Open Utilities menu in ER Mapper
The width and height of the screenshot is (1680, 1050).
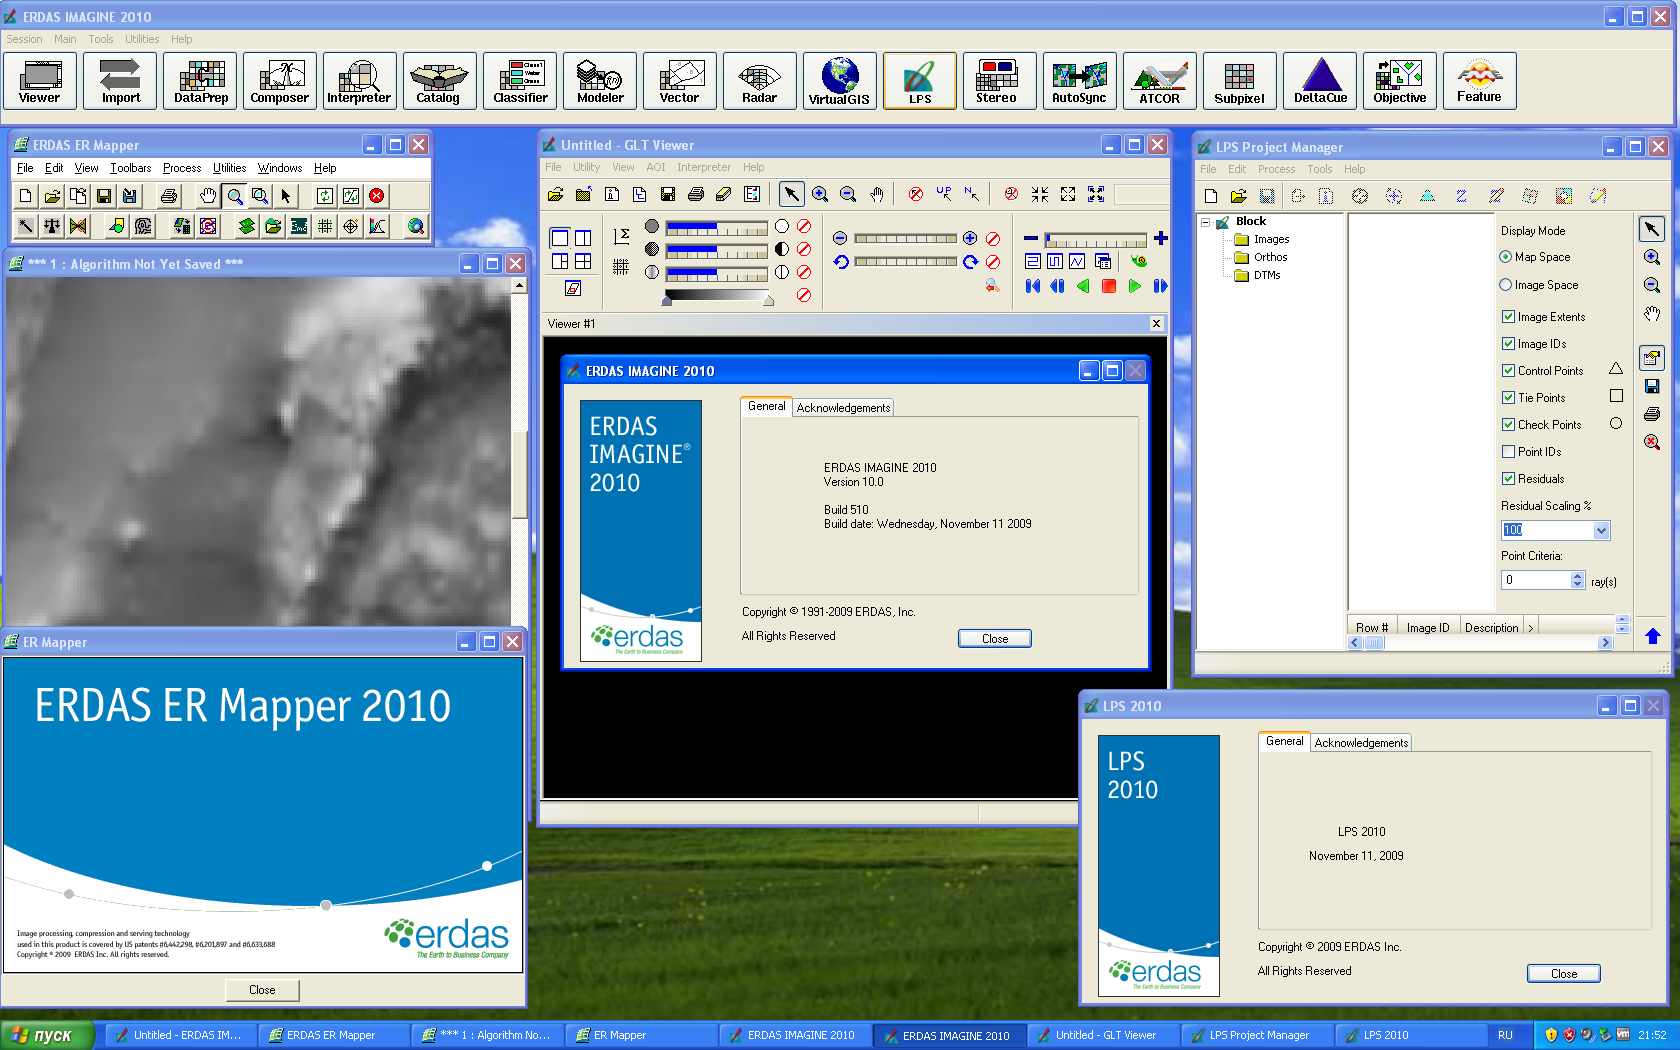pos(229,168)
